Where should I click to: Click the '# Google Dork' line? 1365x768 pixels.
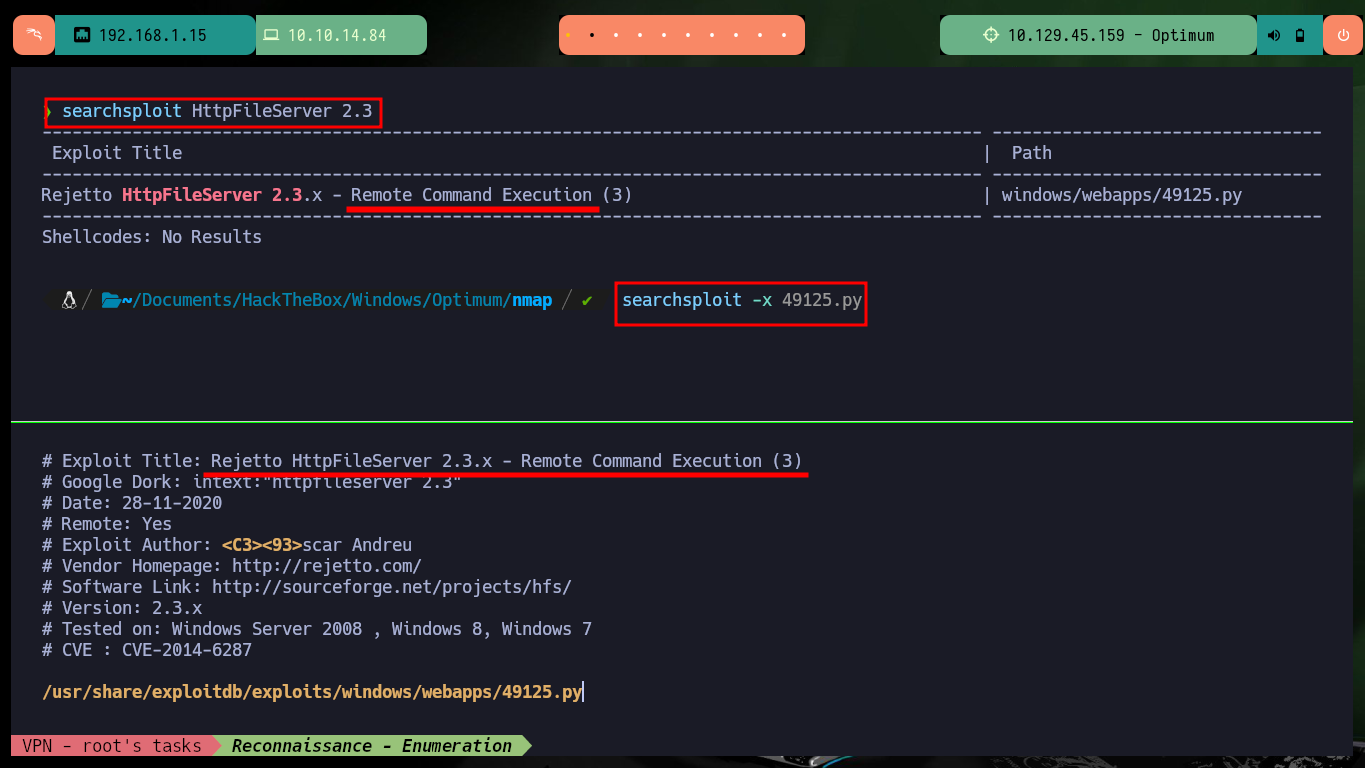pyautogui.click(x=252, y=482)
